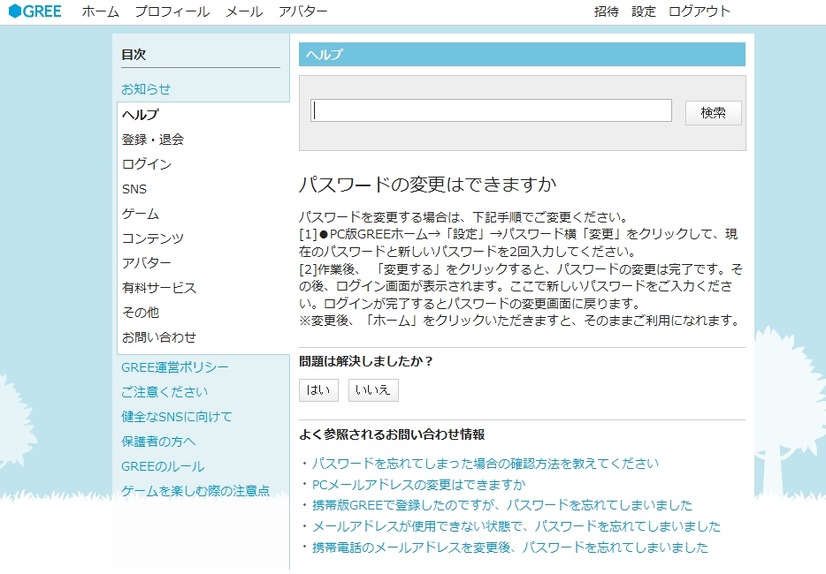Open the ゲーム help category
Viewport: 826px width, 574px height.
pos(140,214)
